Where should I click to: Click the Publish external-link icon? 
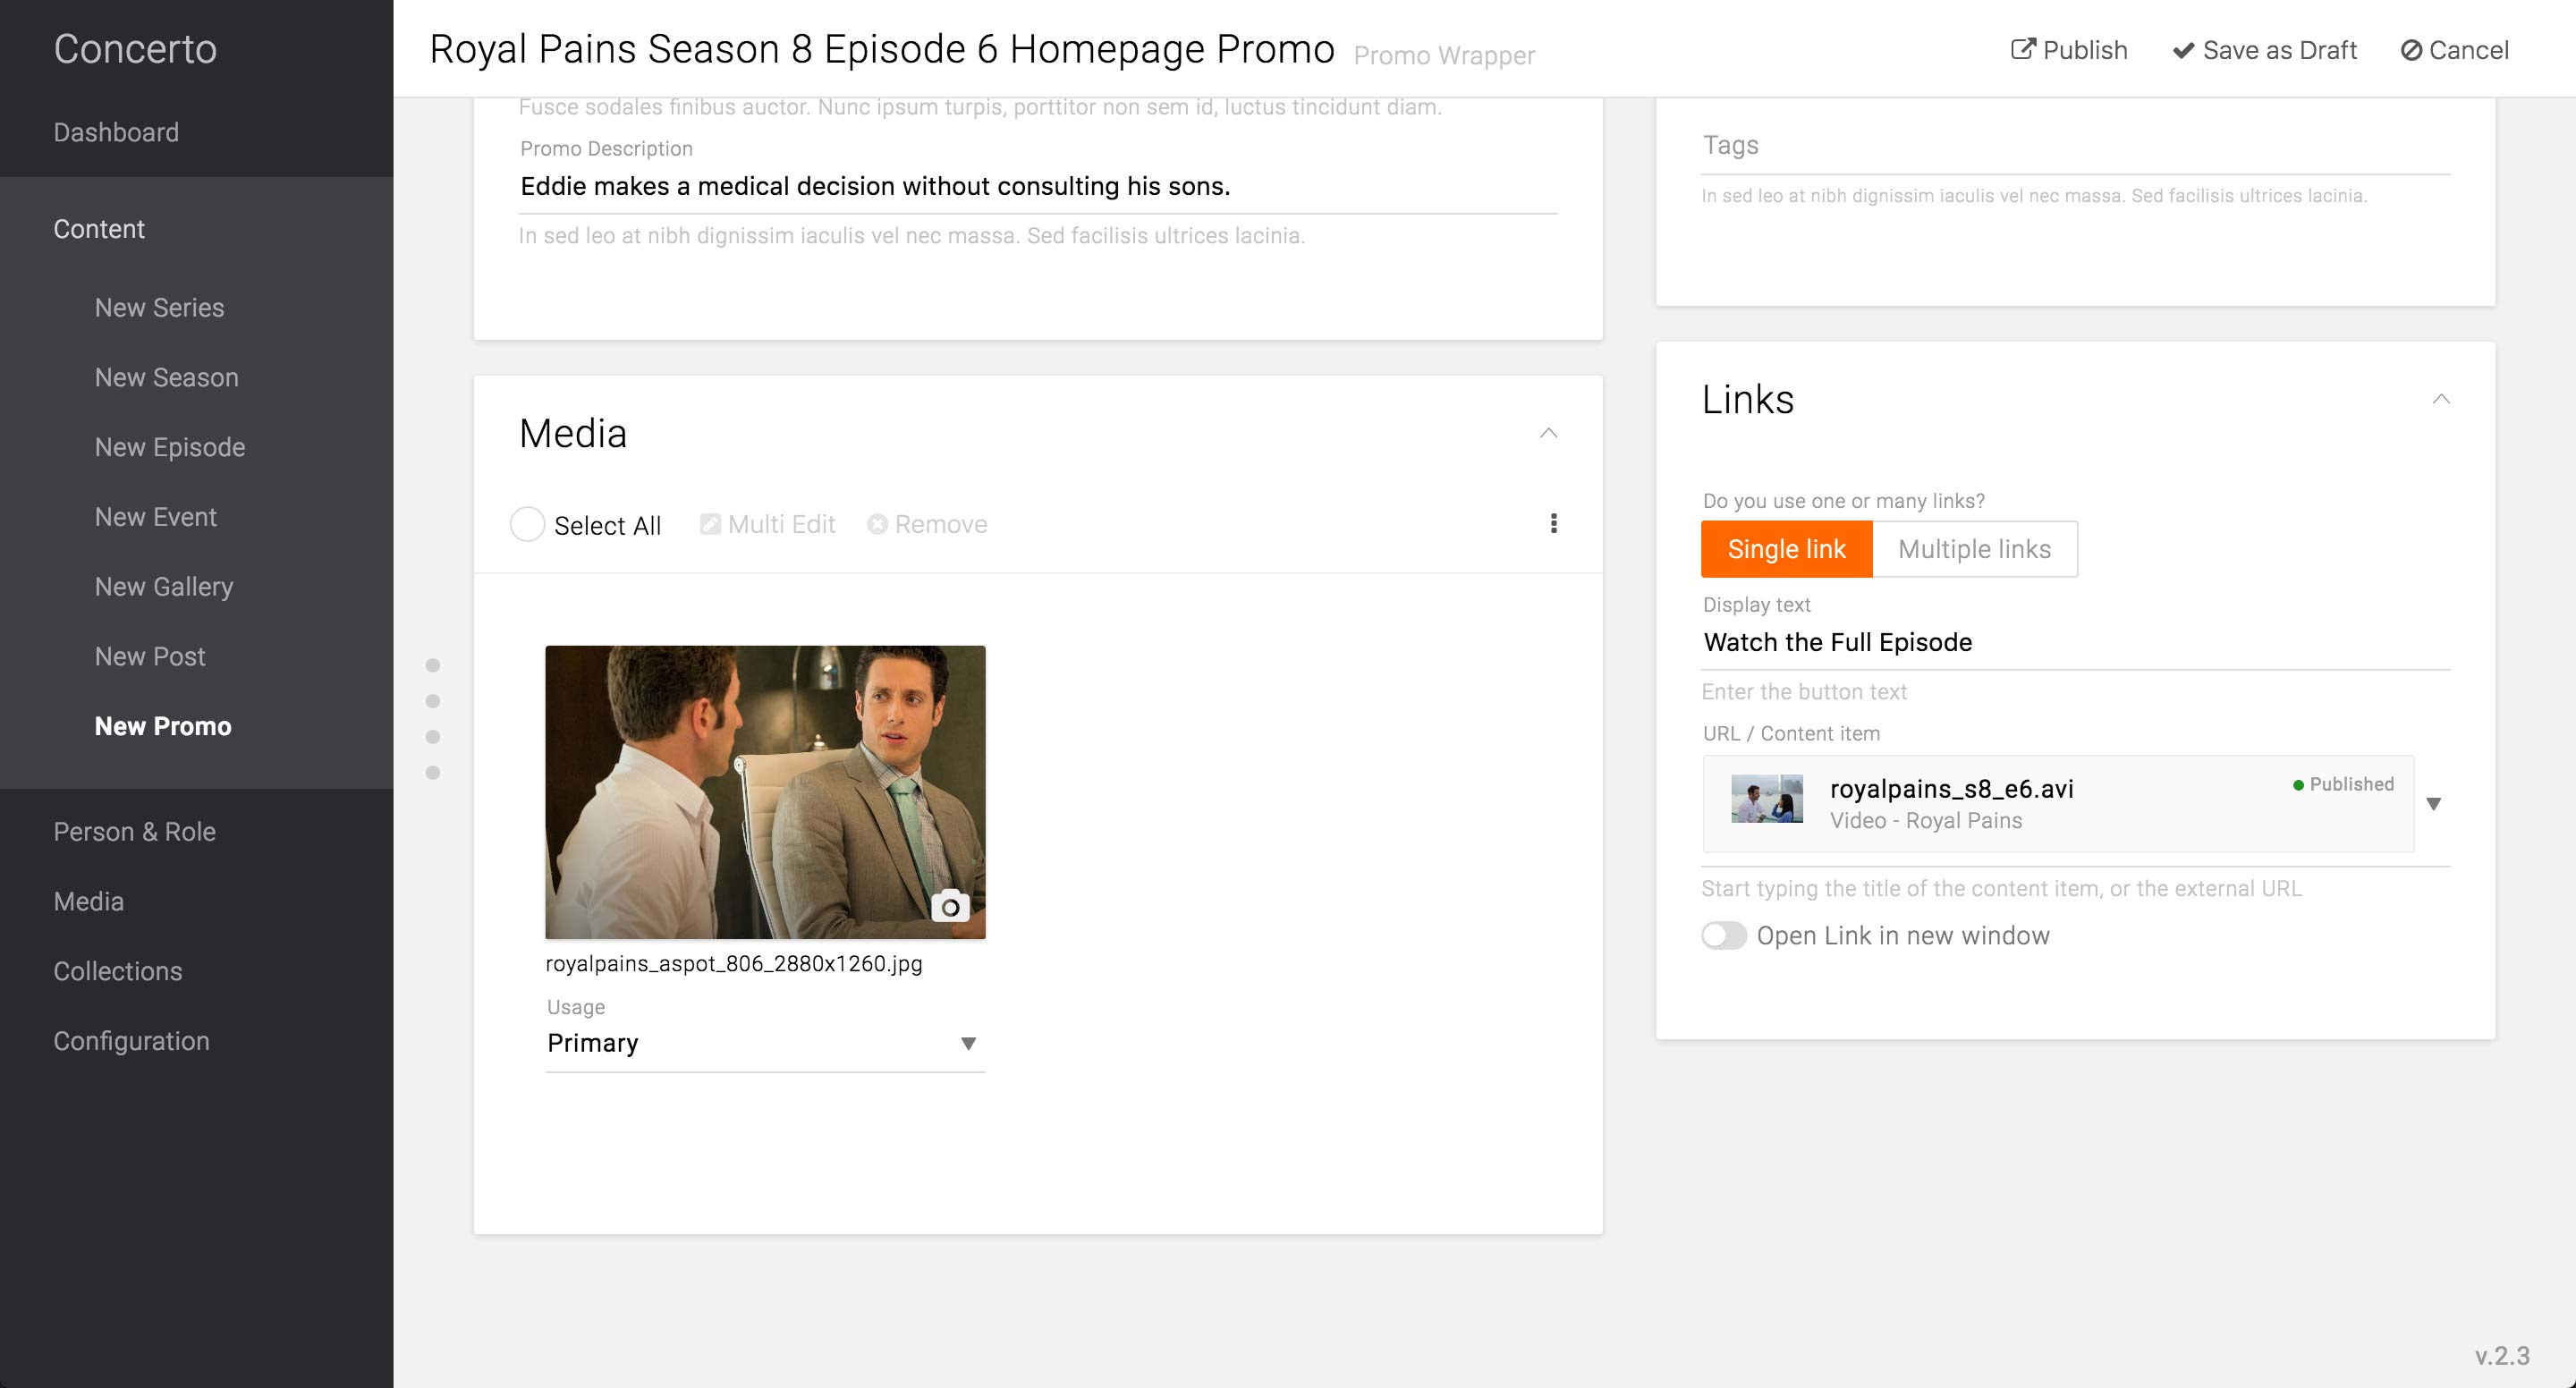[x=2022, y=49]
